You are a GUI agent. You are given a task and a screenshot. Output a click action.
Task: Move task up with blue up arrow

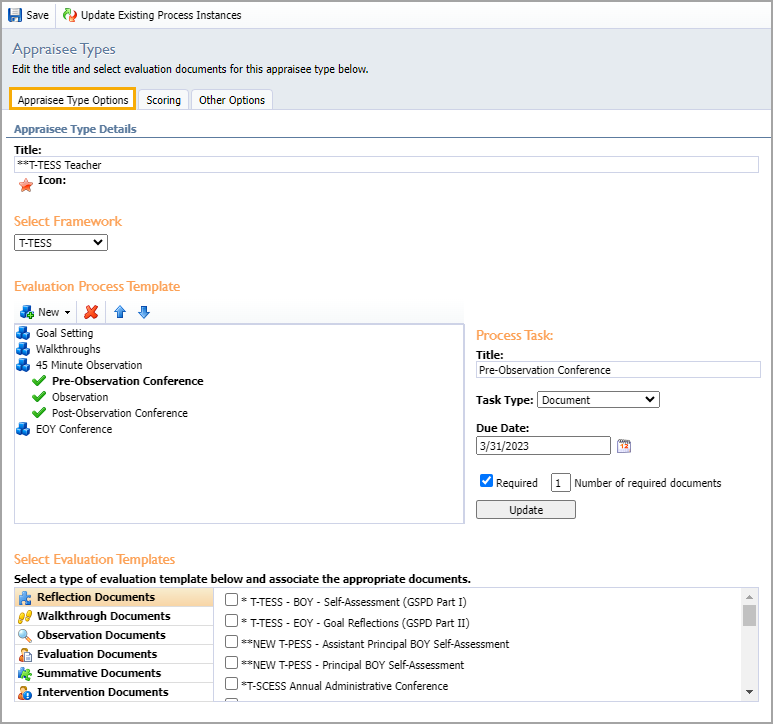click(x=120, y=312)
